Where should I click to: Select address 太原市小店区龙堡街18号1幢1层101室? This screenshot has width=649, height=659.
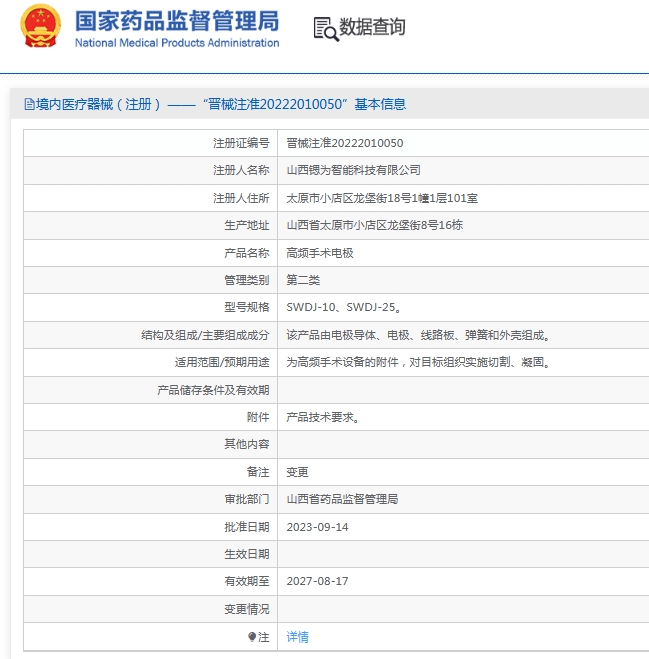point(382,198)
